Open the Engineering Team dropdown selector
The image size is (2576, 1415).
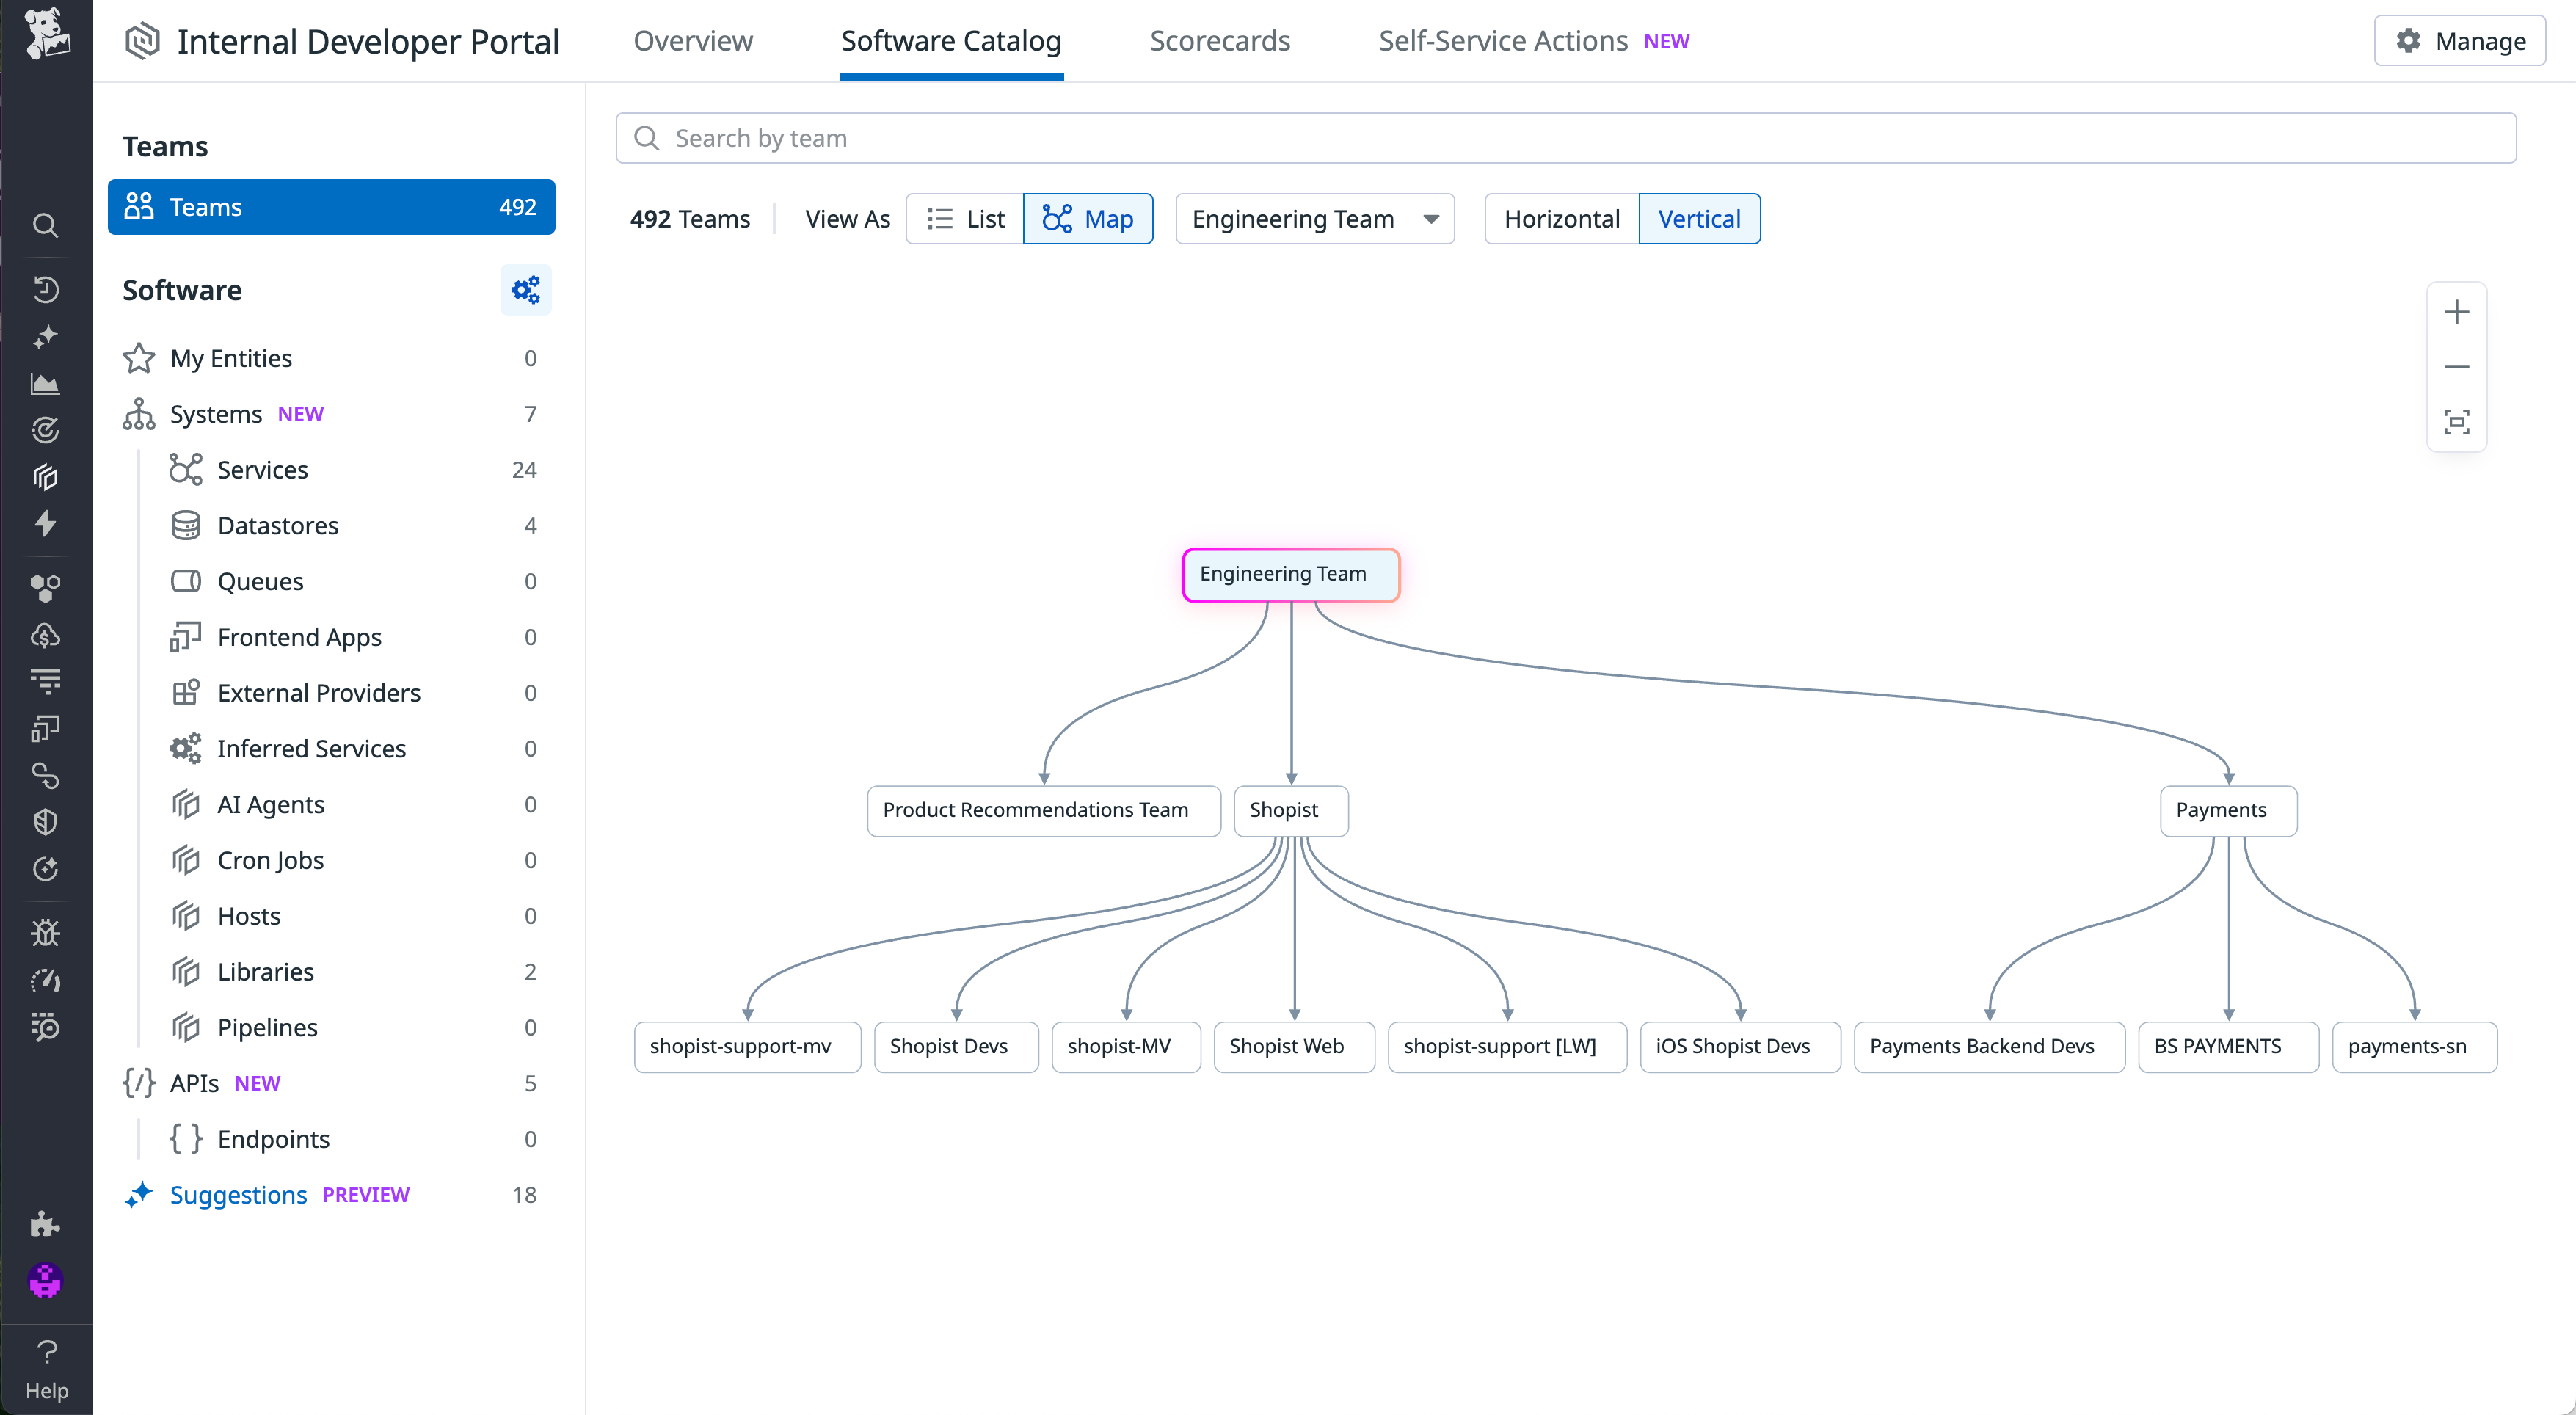click(1314, 218)
